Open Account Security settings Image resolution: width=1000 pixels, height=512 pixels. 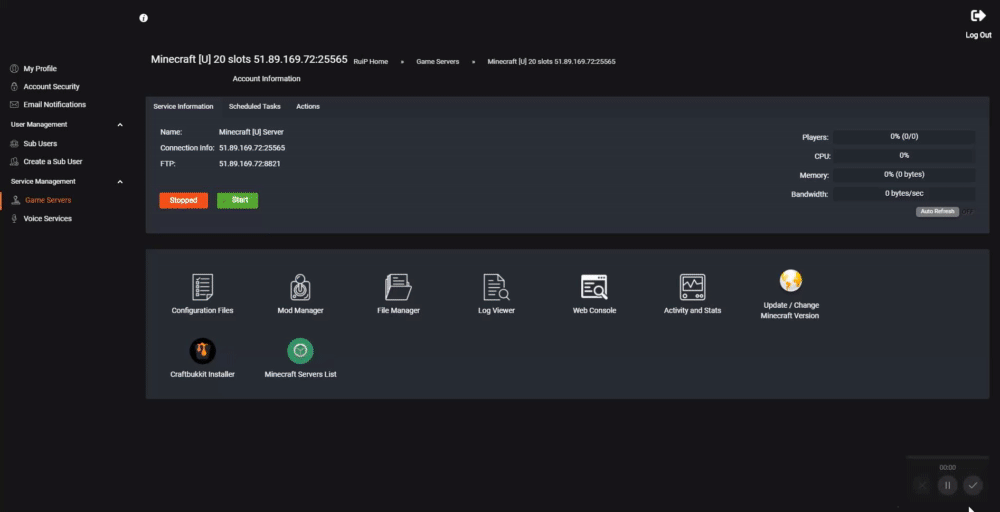pos(52,86)
